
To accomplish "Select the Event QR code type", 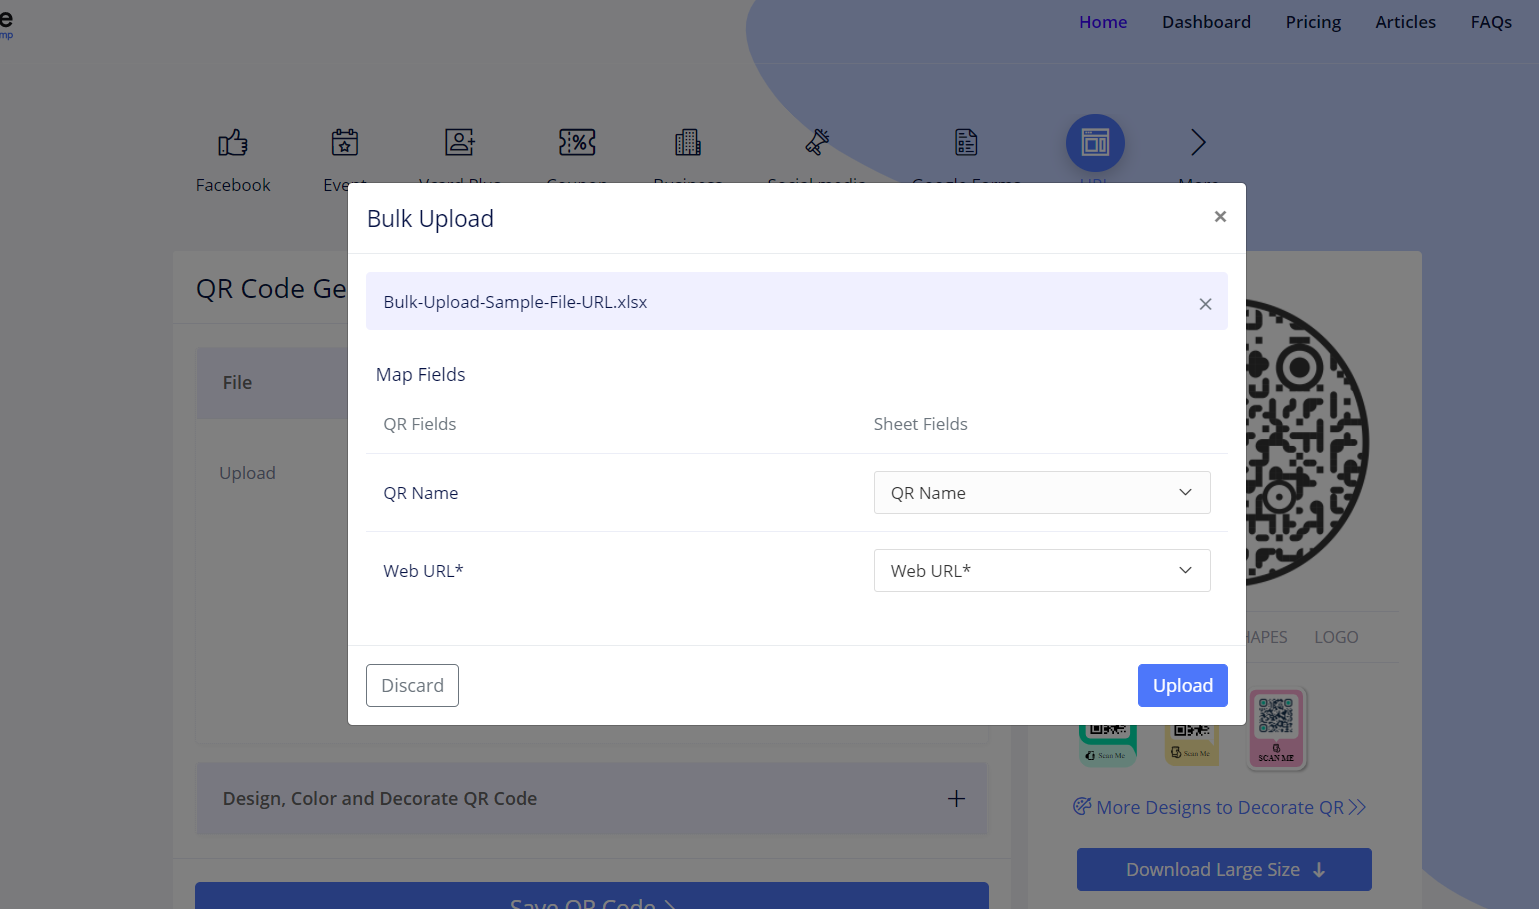I will (x=344, y=156).
